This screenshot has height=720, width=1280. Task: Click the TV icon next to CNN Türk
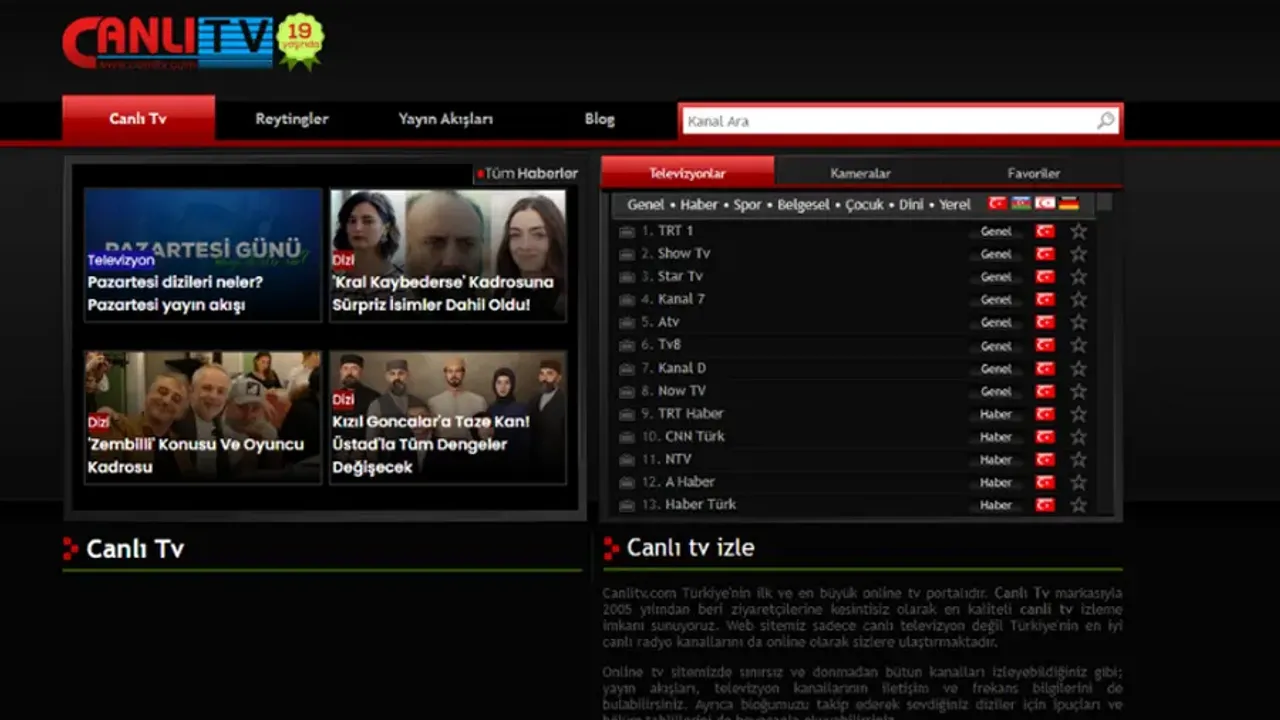point(627,437)
